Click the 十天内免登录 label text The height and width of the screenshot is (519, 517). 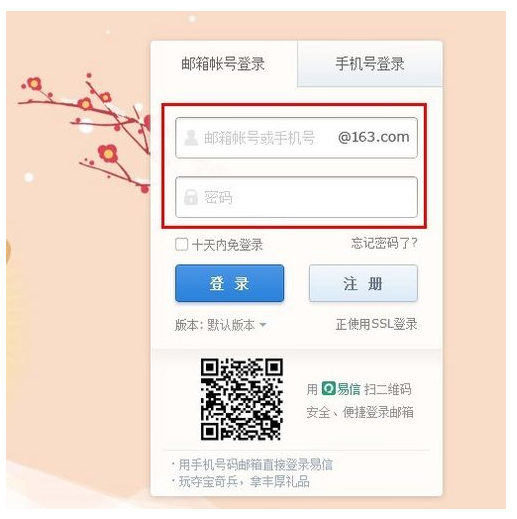click(x=227, y=245)
